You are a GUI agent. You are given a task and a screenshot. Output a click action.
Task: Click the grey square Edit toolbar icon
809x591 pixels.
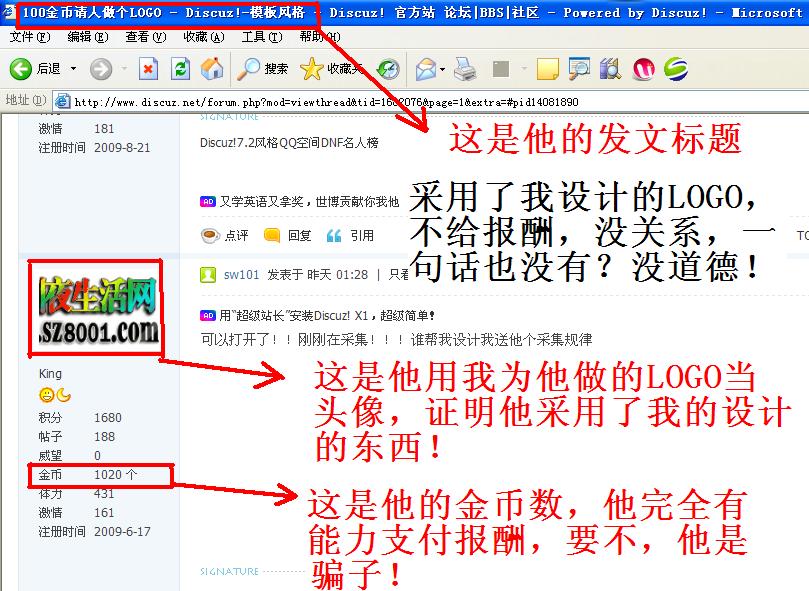coord(501,69)
